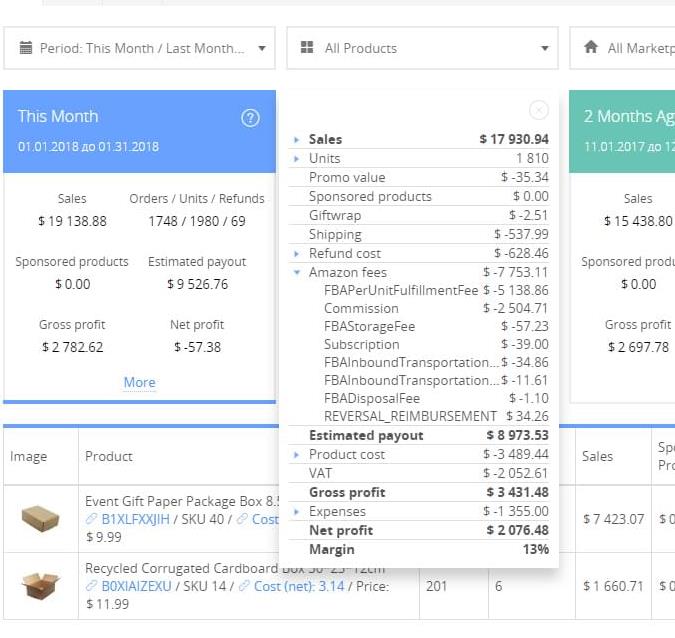Expand the Expenses row
This screenshot has width=675, height=638.
[297, 512]
